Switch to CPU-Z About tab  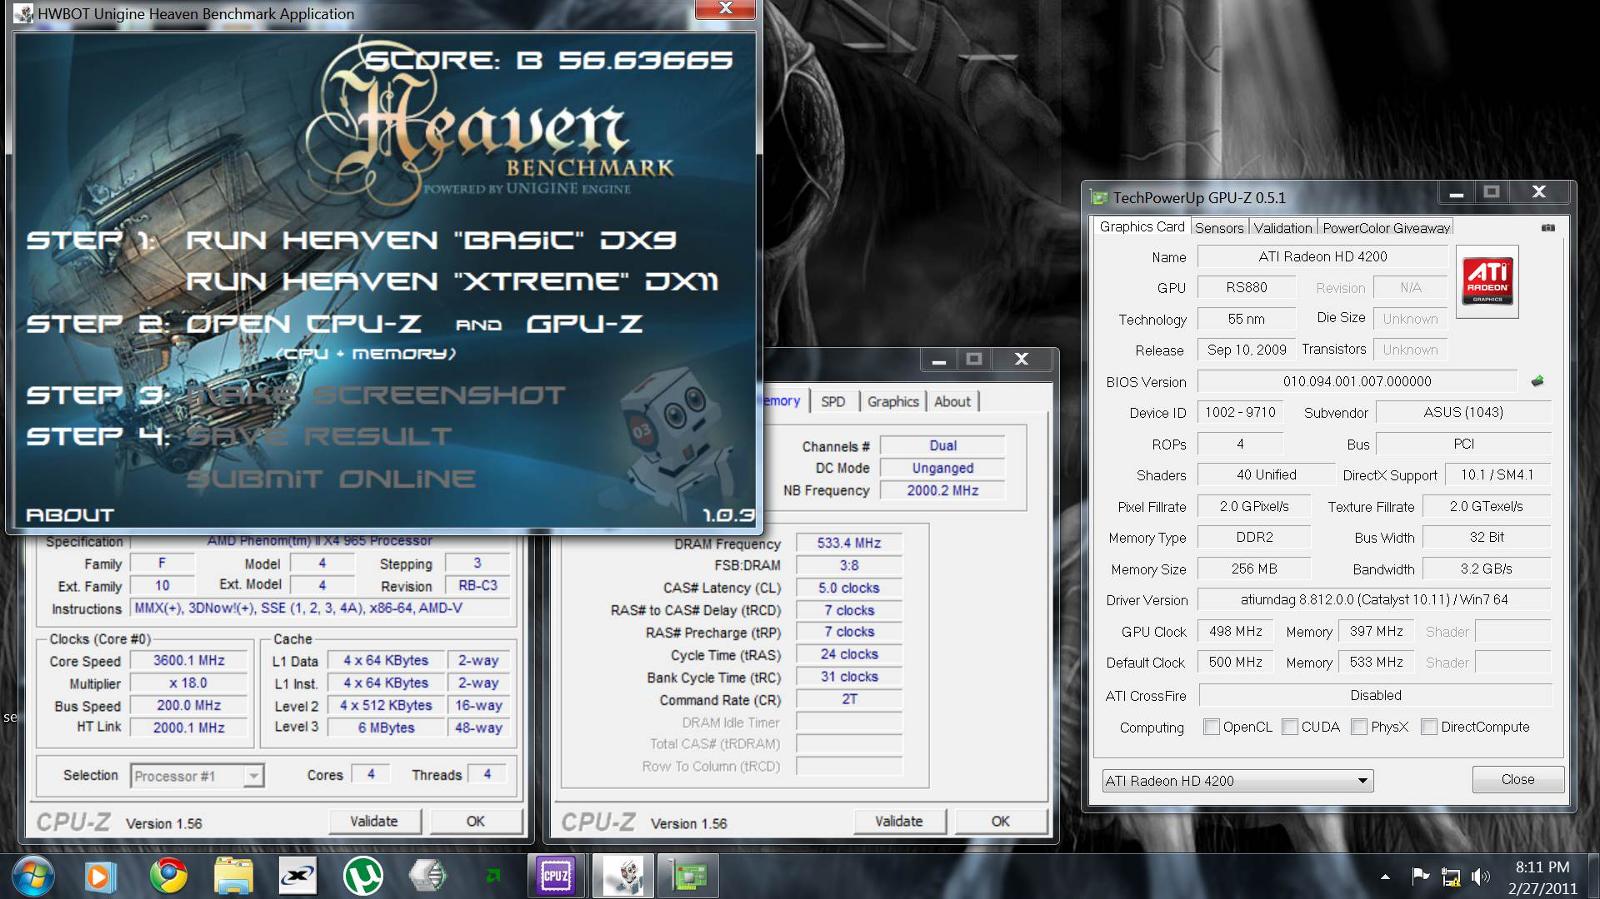pyautogui.click(x=952, y=401)
